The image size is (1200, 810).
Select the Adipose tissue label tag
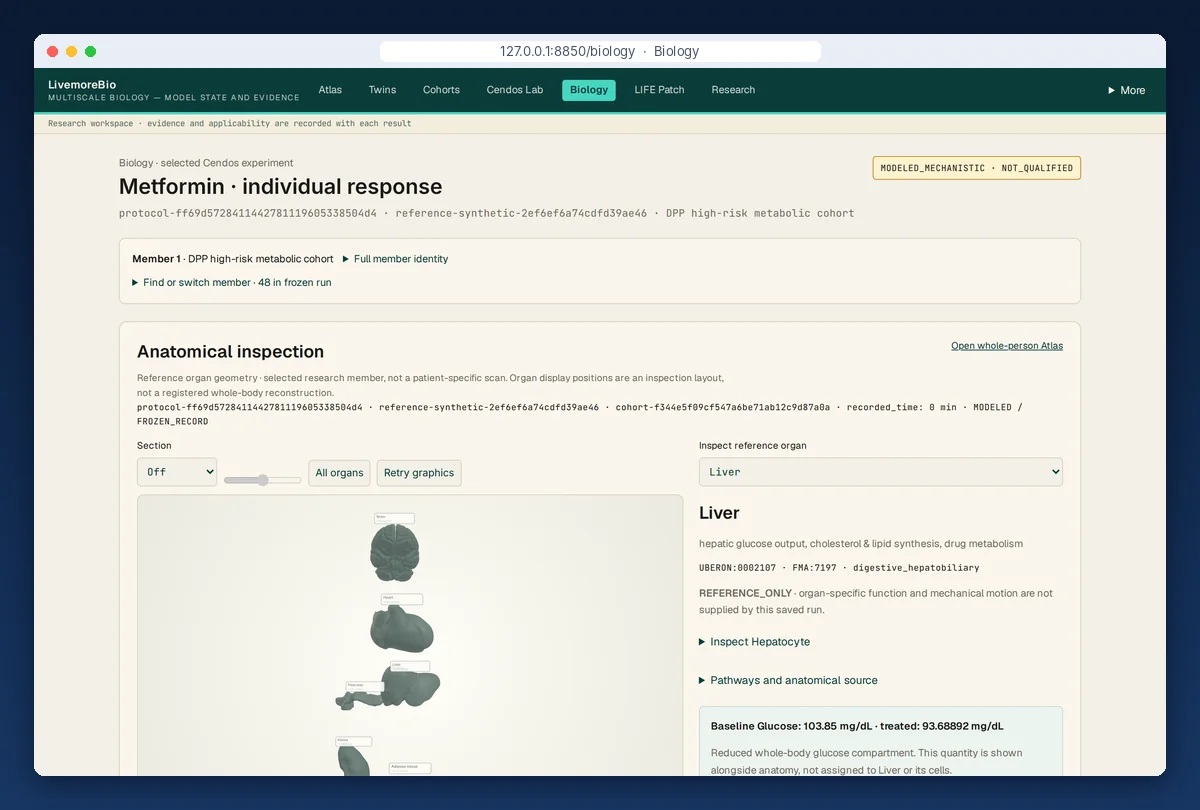pyautogui.click(x=410, y=768)
